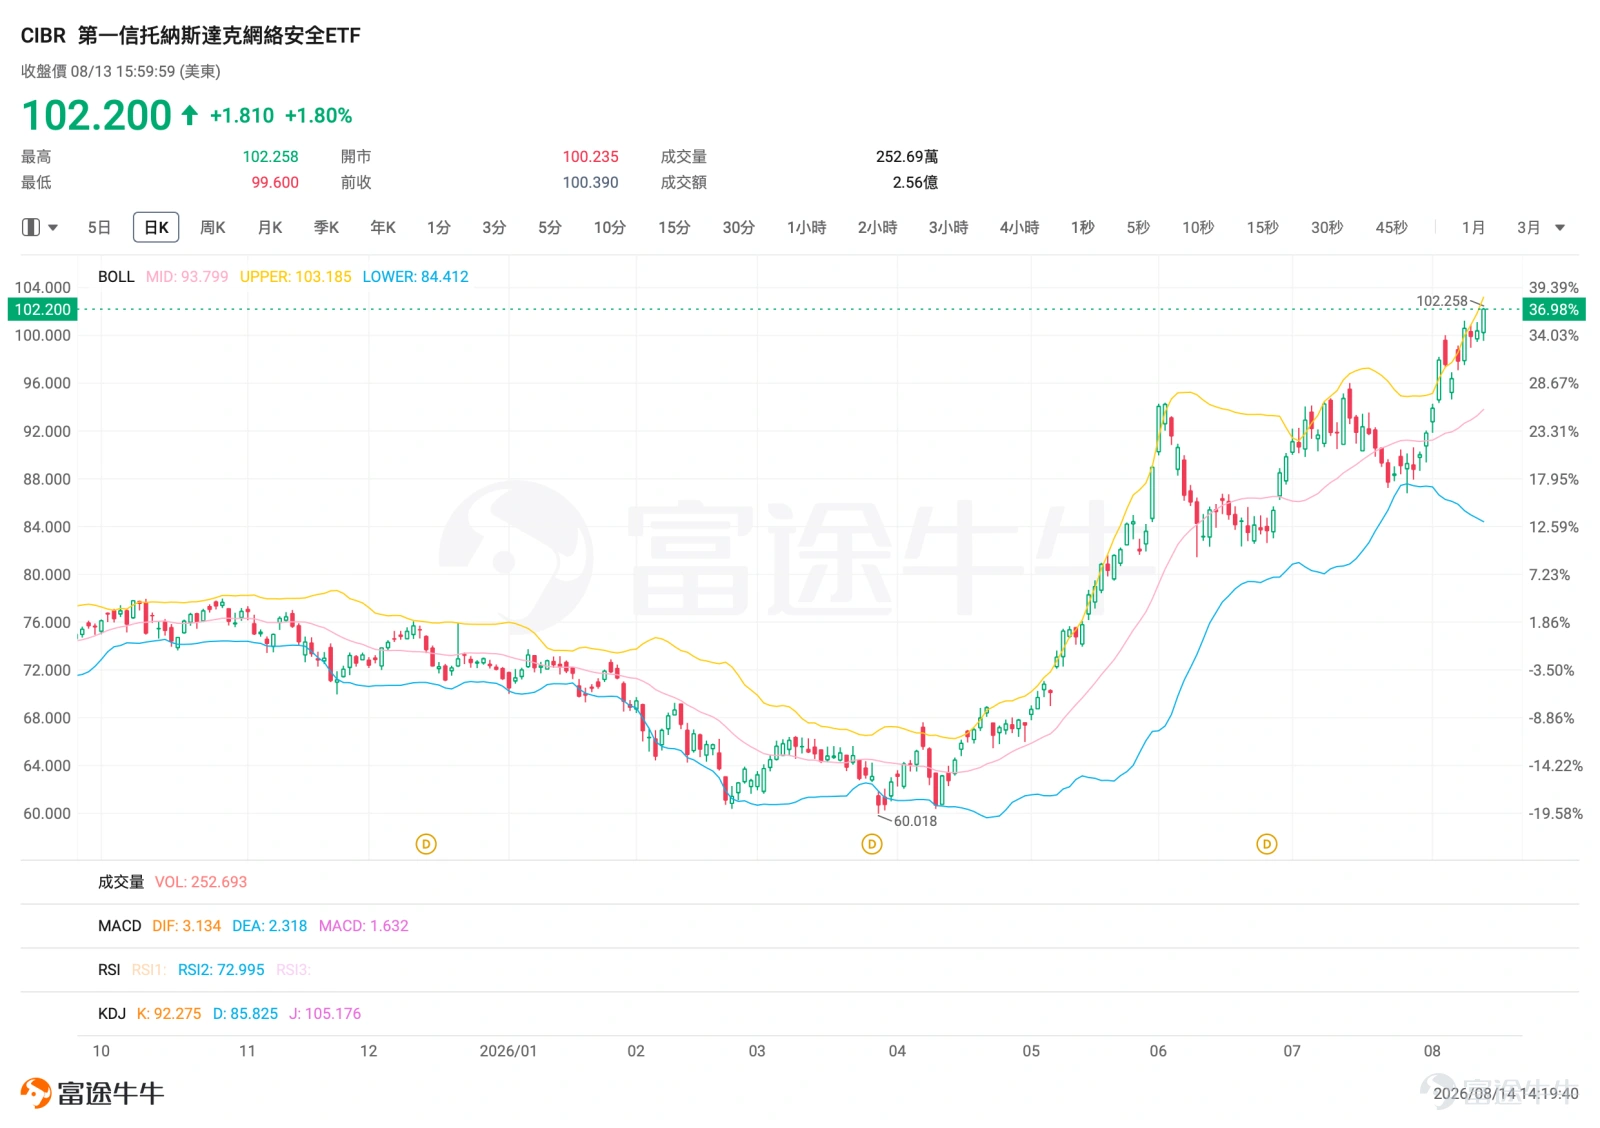Click the dividend marker D near April

click(872, 844)
